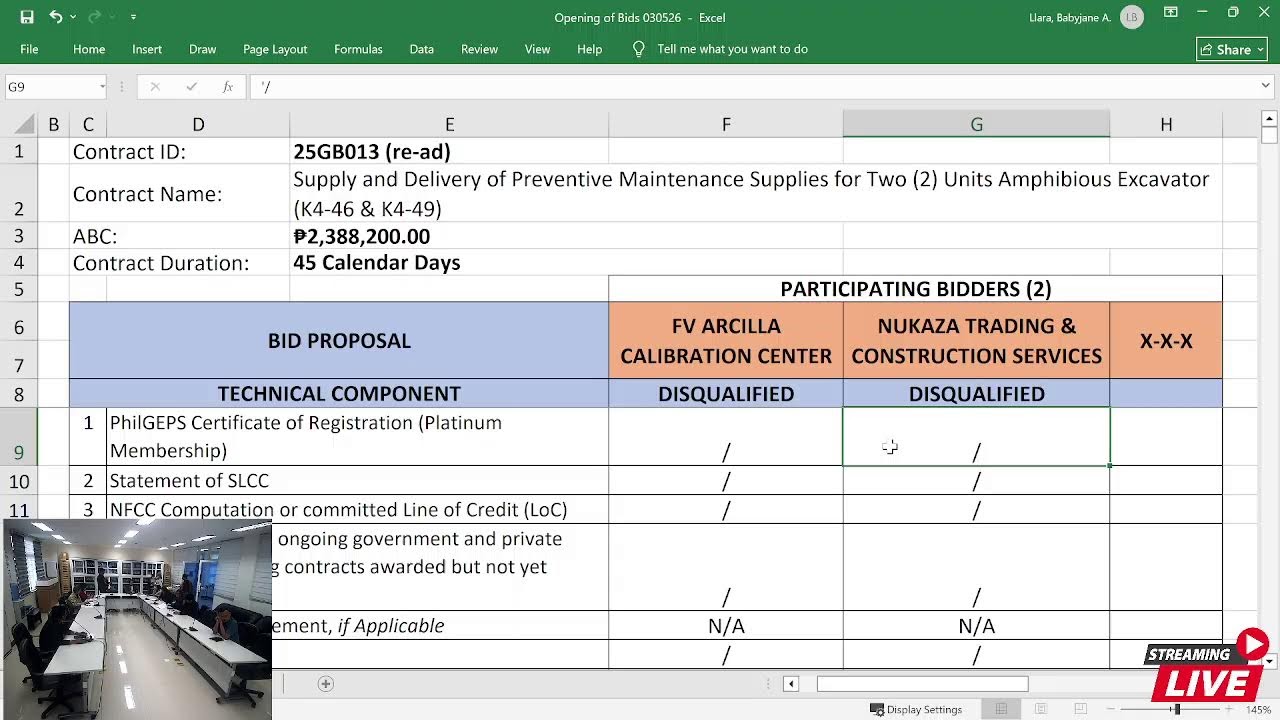Screen dimensions: 1280x720
Task: Open Customize Quick Access Toolbar dropdown
Action: pos(133,17)
